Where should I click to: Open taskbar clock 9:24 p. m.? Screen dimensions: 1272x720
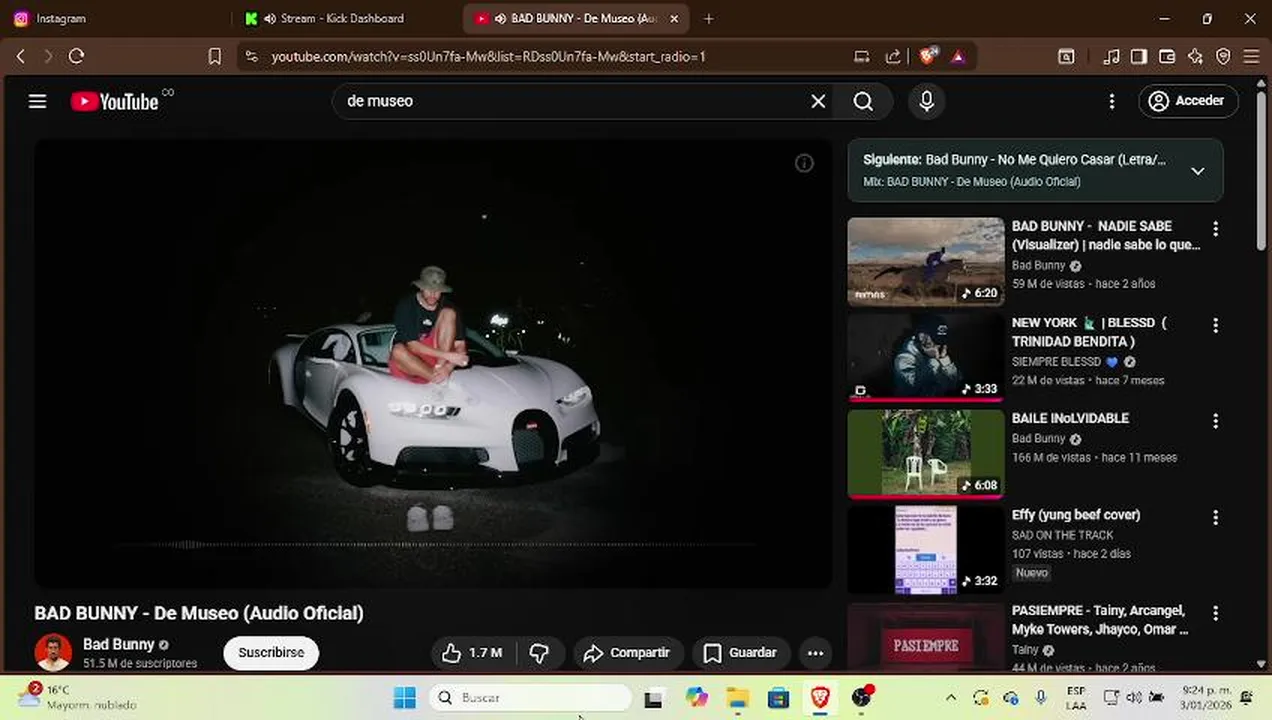point(1207,697)
